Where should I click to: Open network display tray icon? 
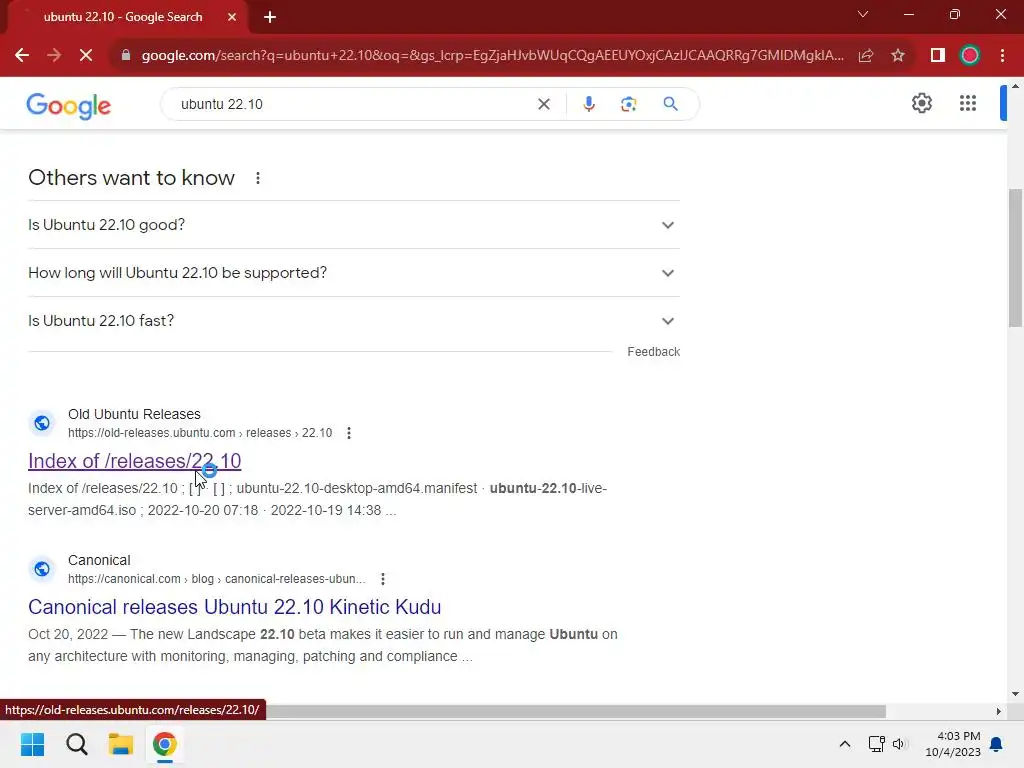coord(876,744)
